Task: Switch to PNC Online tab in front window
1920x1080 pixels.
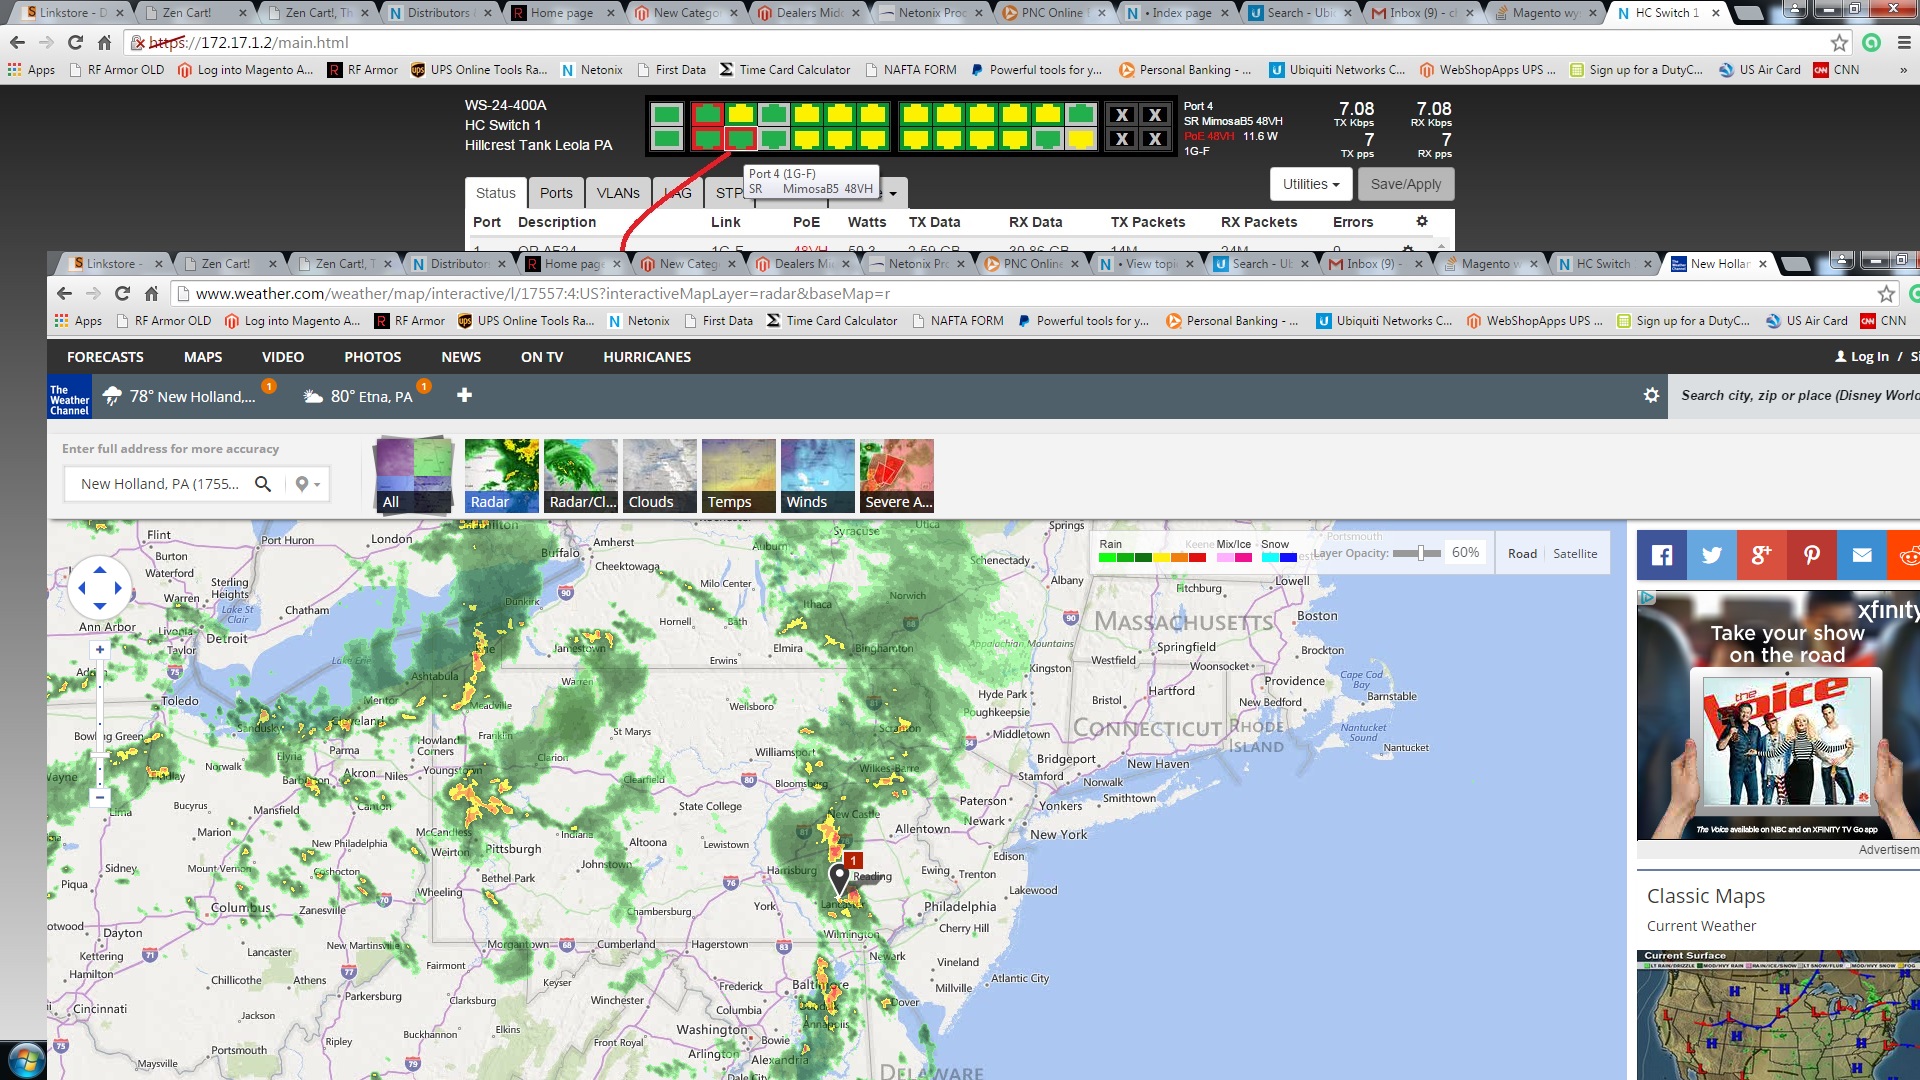Action: pos(1030,264)
